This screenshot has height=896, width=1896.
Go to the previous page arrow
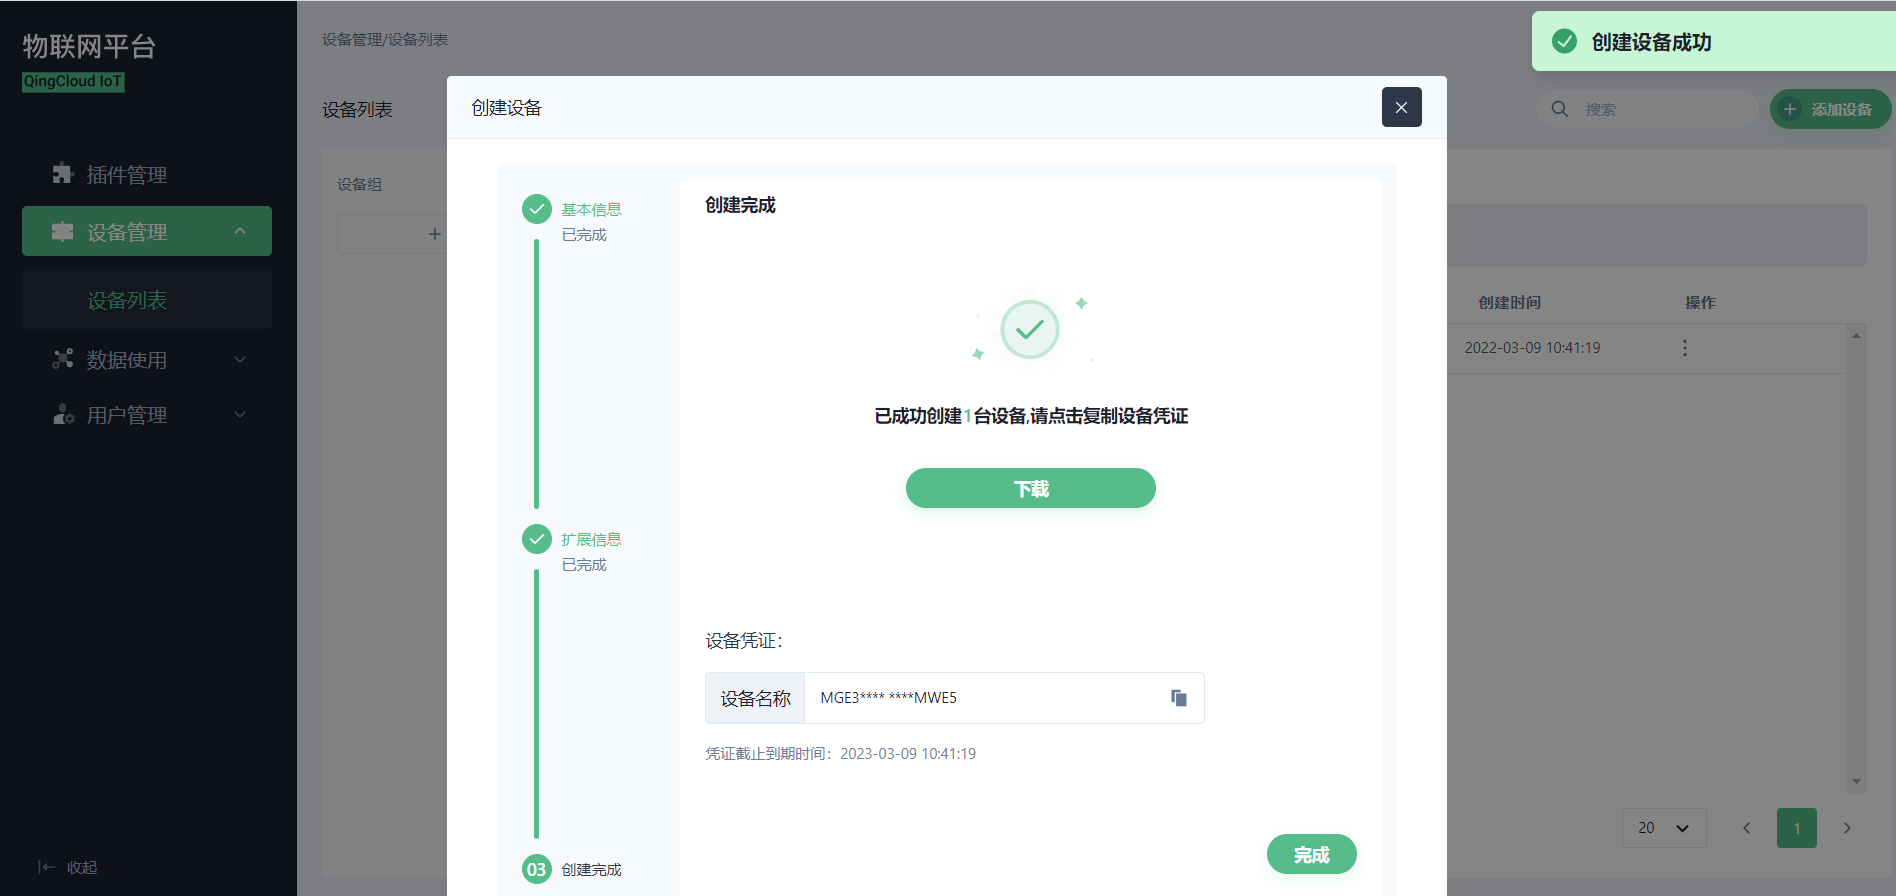1747,828
